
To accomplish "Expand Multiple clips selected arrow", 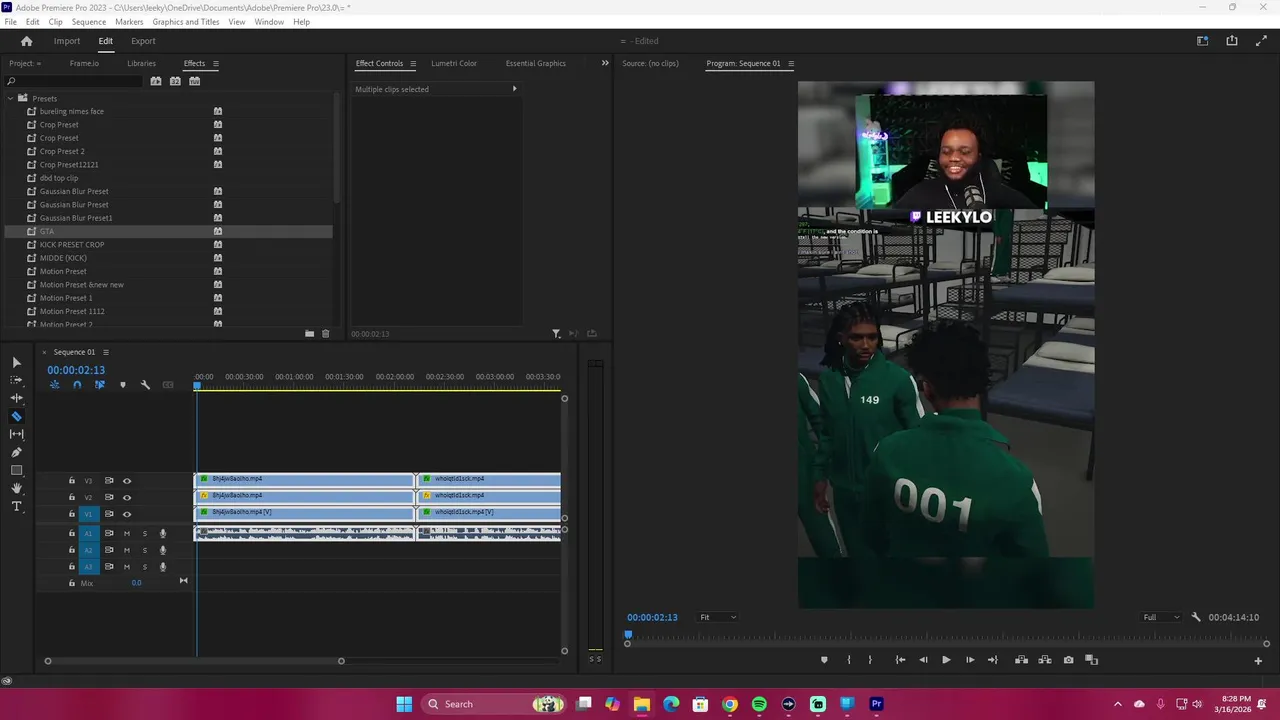I will click(514, 89).
